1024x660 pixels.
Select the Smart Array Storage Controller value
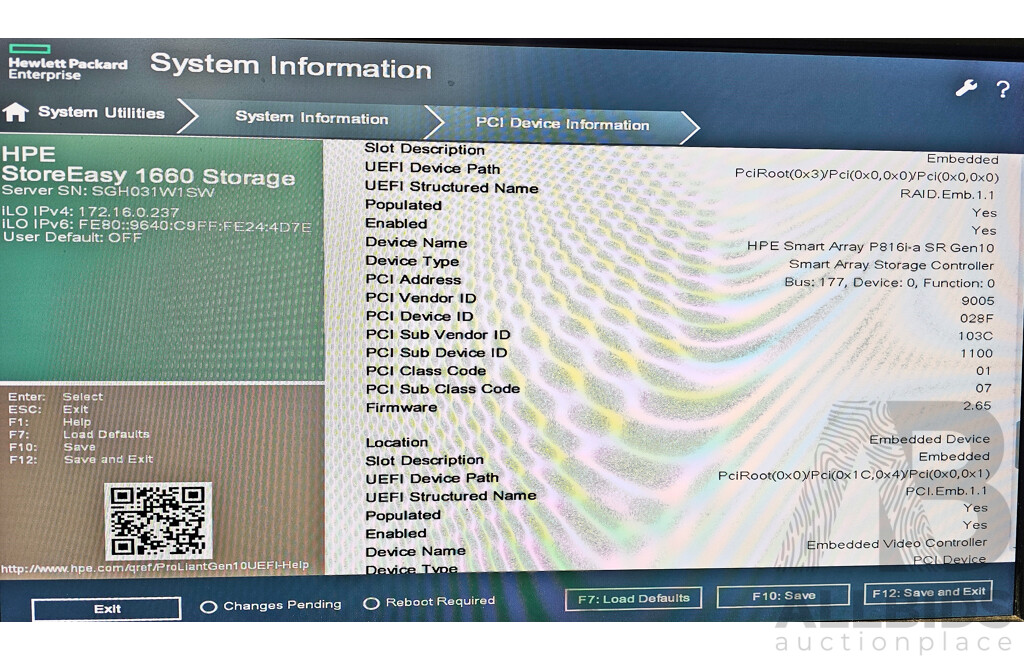tap(891, 264)
